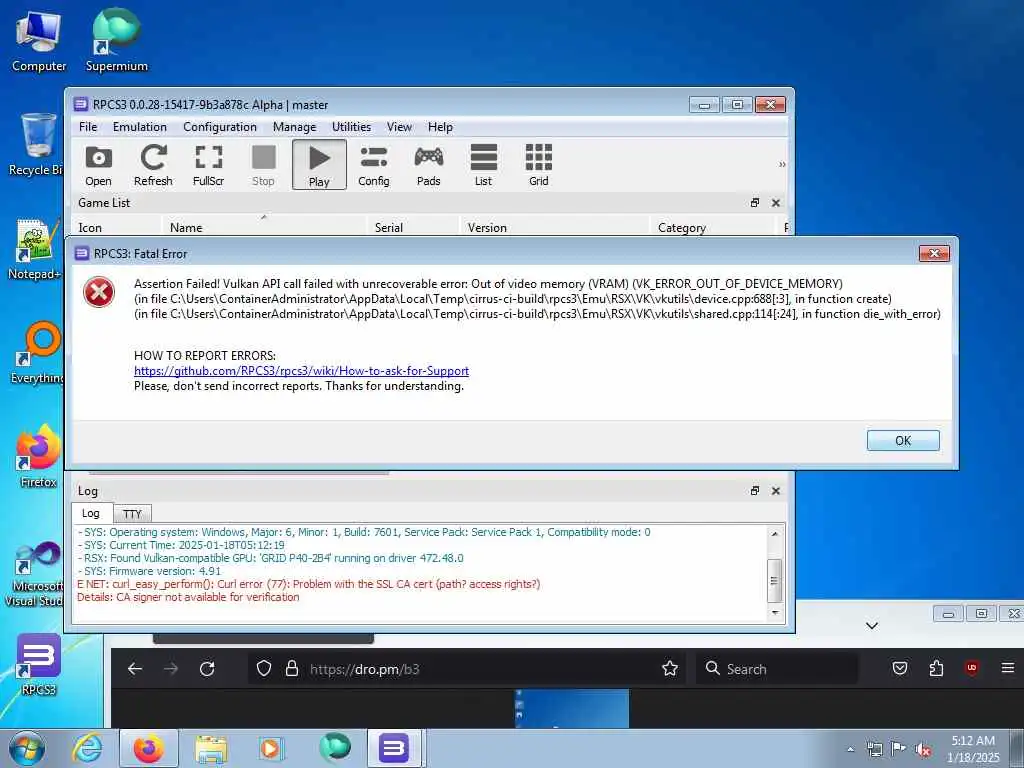Sort game list by Icon column

116,227
